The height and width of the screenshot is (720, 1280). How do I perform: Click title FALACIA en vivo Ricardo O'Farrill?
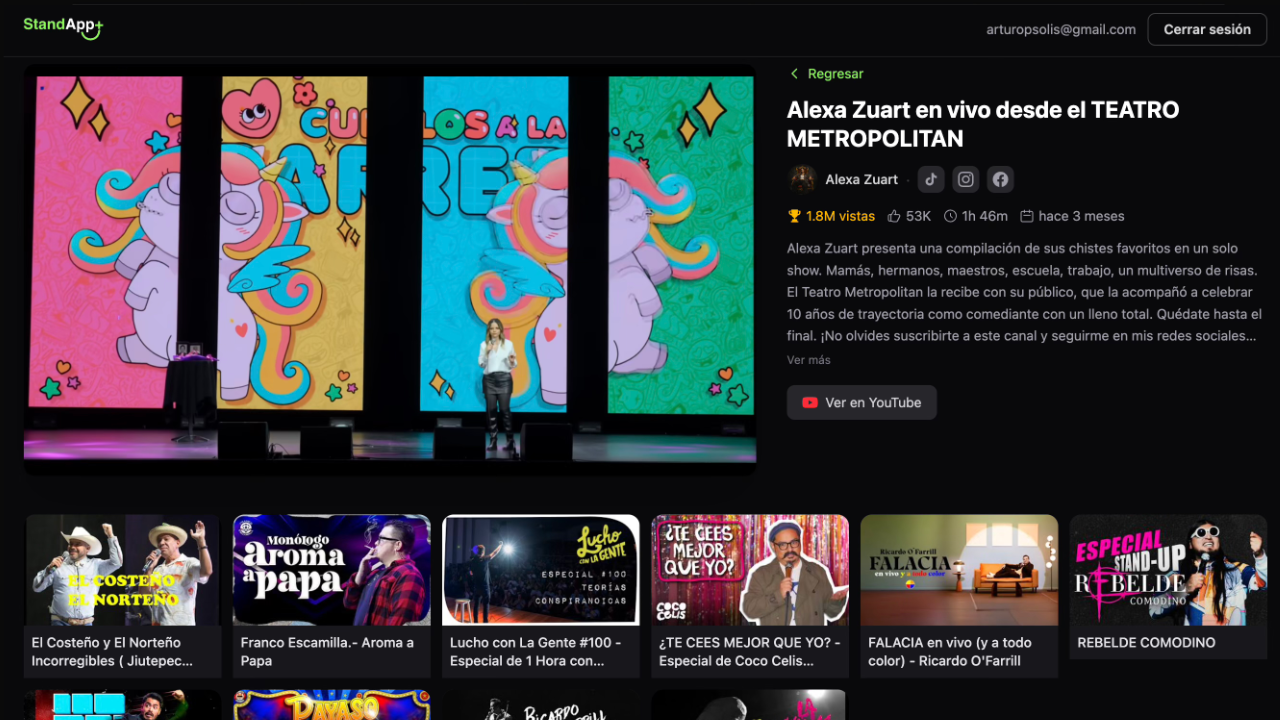(x=950, y=652)
